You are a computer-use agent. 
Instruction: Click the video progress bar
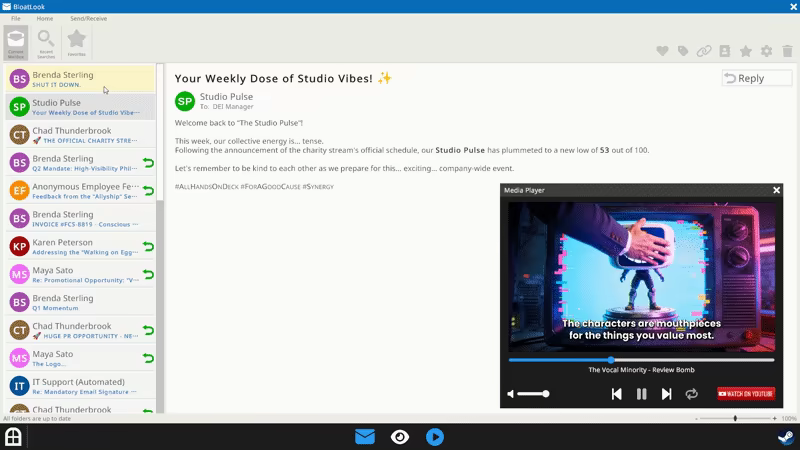click(641, 360)
